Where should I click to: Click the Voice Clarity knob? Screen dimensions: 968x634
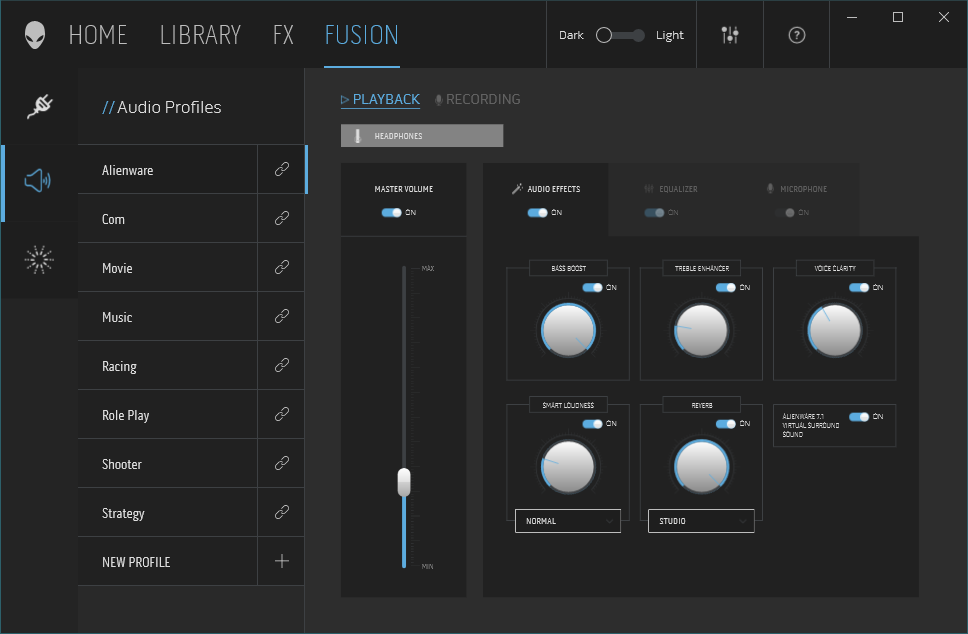835,330
